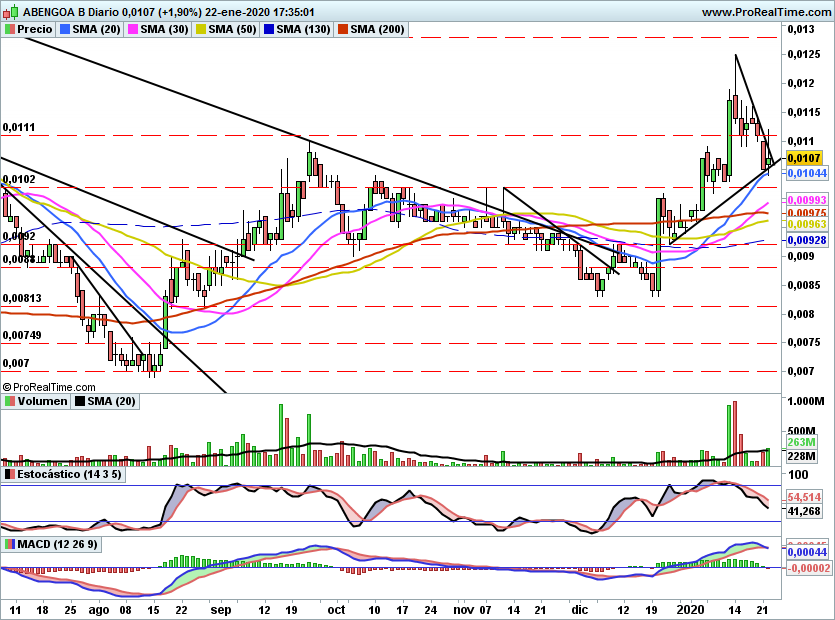Open the SMA (20) price indicator settings
Viewport: 835px width, 620px height.
pyautogui.click(x=96, y=29)
